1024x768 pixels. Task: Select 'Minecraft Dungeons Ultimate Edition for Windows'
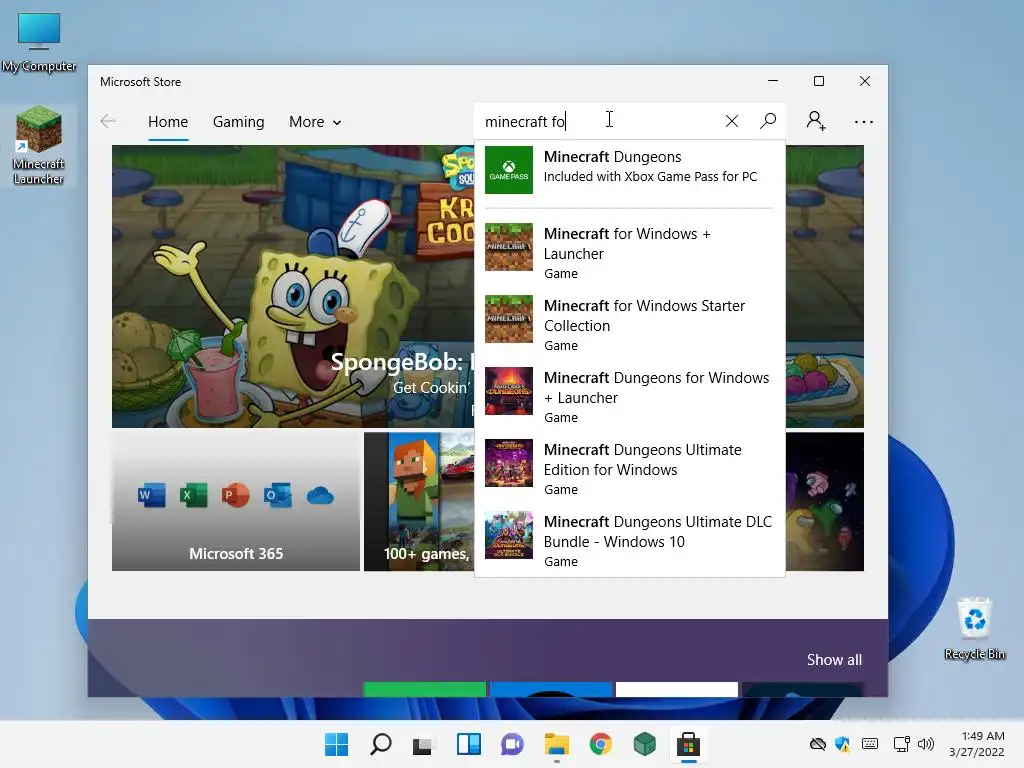tap(630, 468)
